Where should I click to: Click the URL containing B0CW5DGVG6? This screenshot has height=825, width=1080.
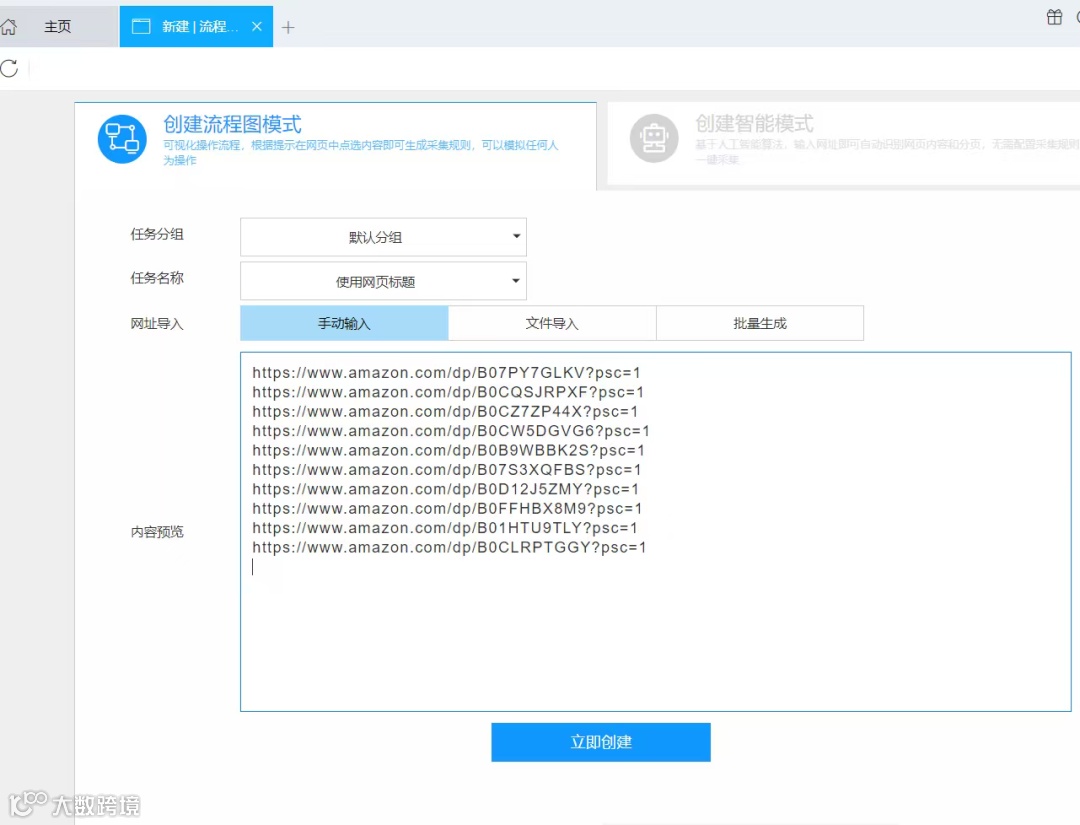click(450, 430)
